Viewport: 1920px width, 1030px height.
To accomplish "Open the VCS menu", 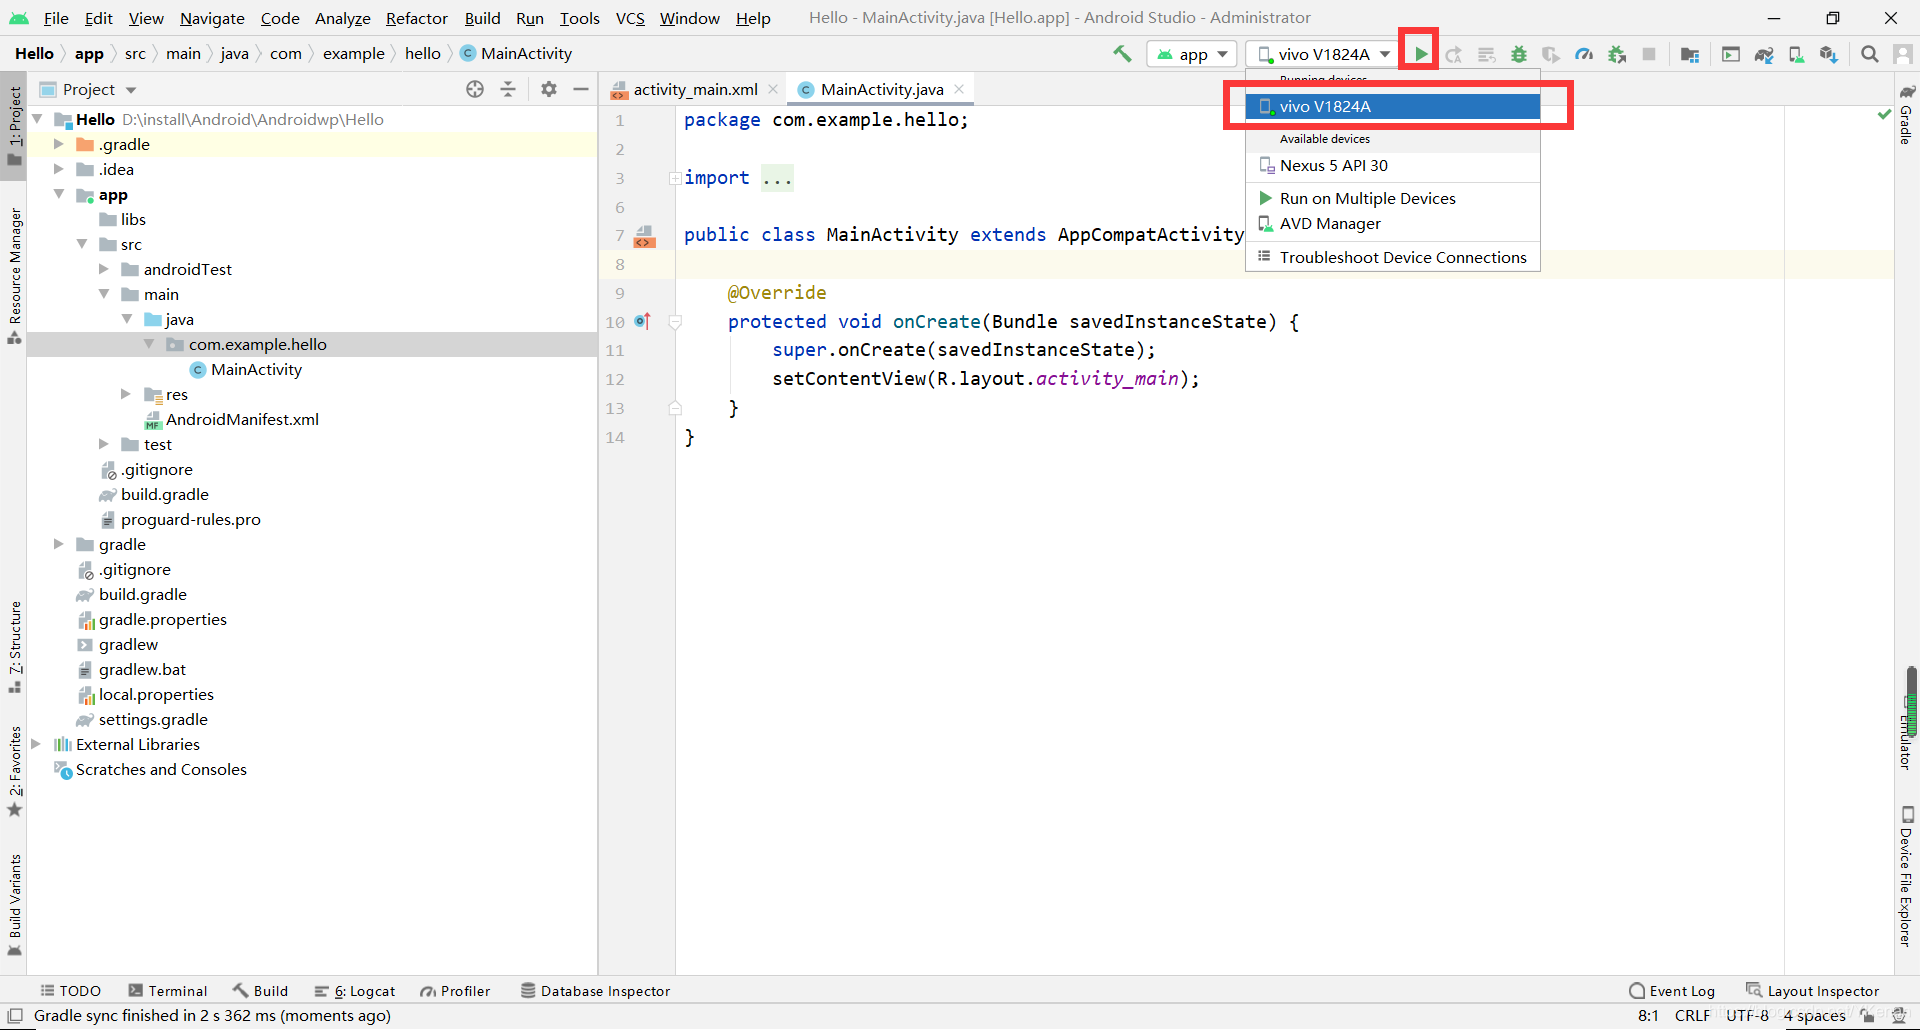I will coord(630,18).
